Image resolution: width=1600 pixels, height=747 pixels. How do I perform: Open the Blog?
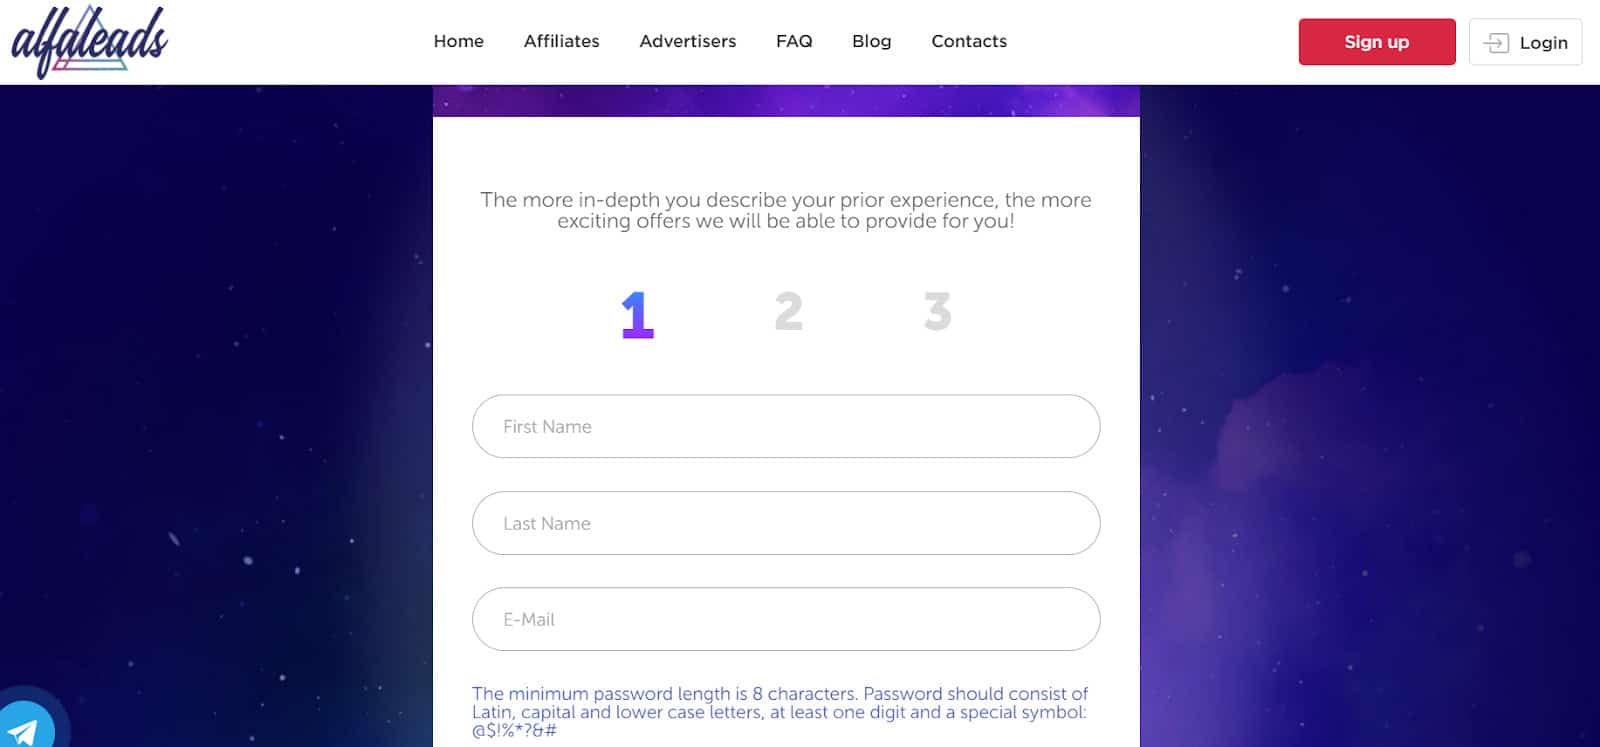pyautogui.click(x=871, y=41)
